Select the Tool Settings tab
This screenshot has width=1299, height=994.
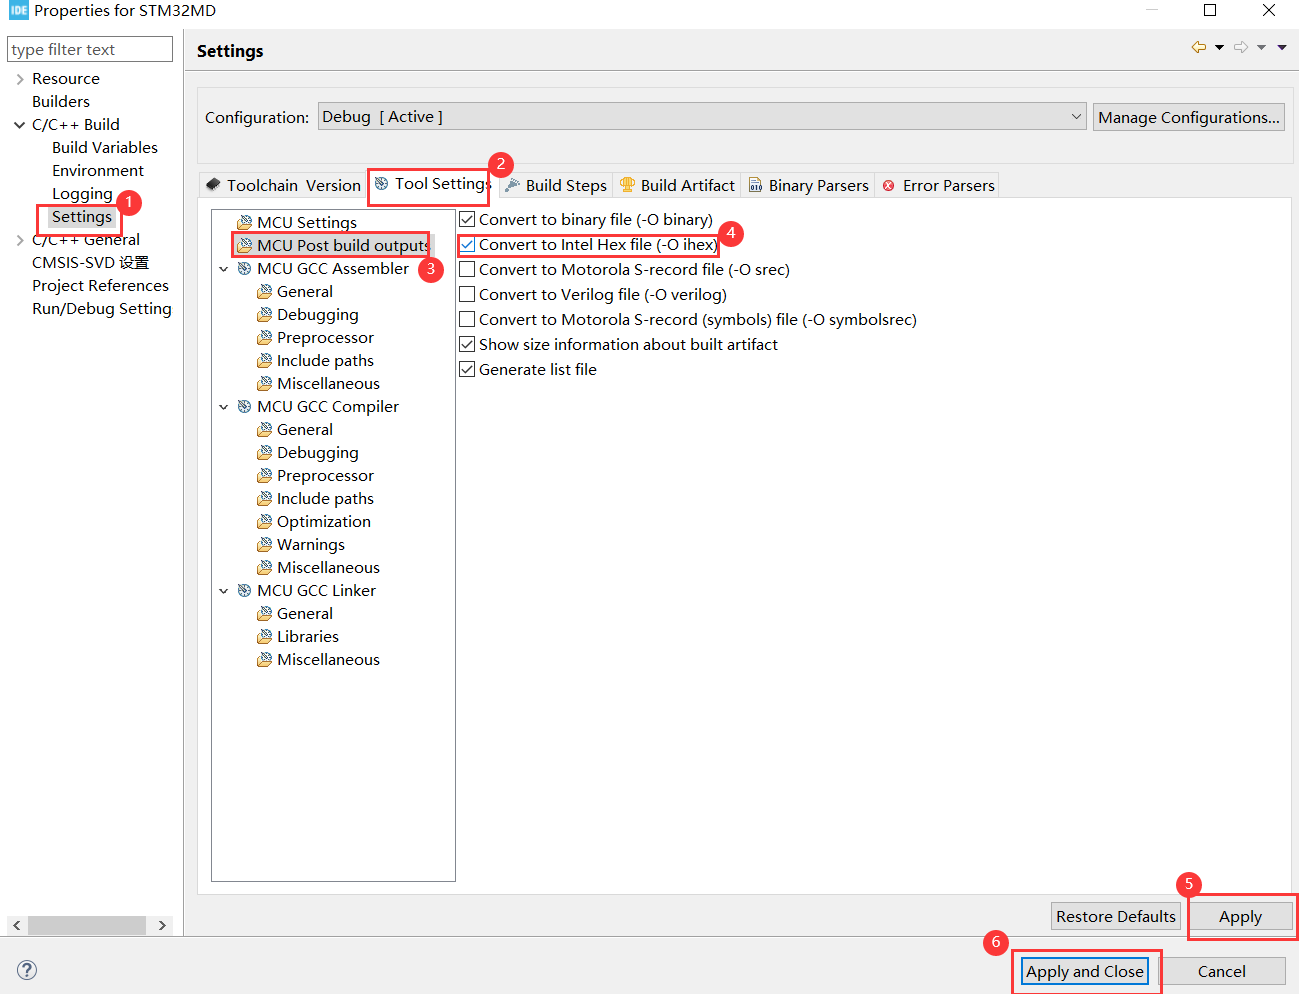pos(431,184)
